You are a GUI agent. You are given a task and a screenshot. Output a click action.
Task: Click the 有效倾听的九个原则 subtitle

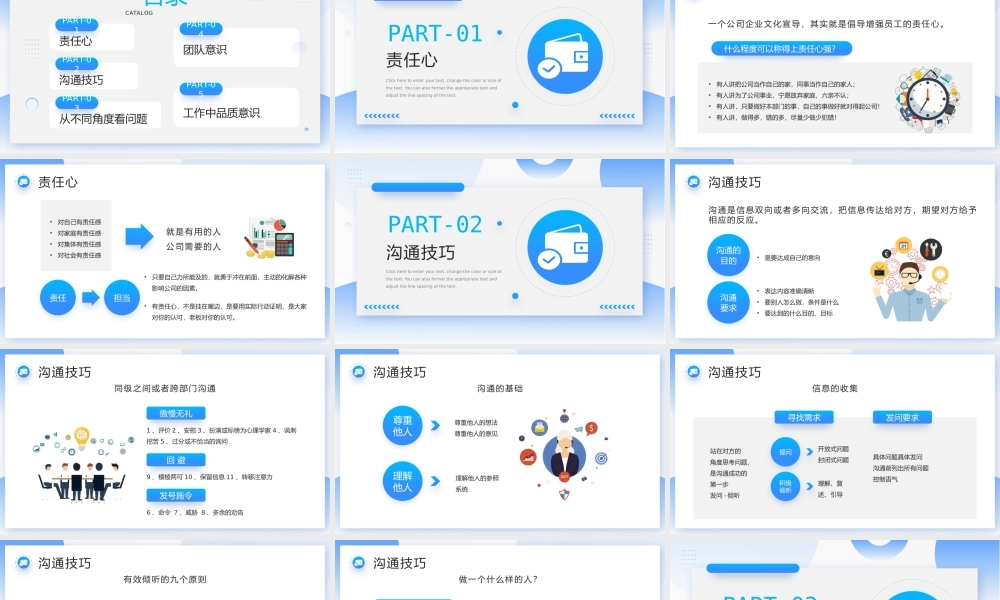pos(165,580)
